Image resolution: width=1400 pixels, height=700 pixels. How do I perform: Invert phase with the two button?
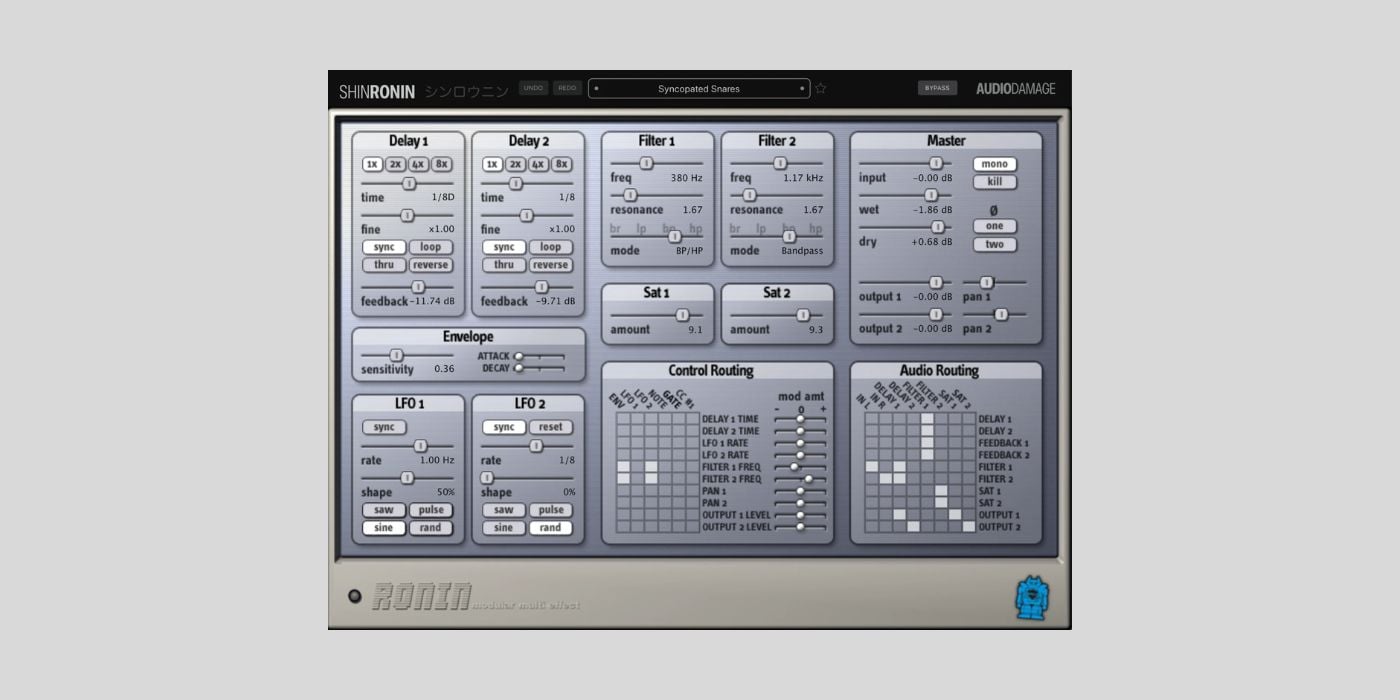click(x=995, y=244)
